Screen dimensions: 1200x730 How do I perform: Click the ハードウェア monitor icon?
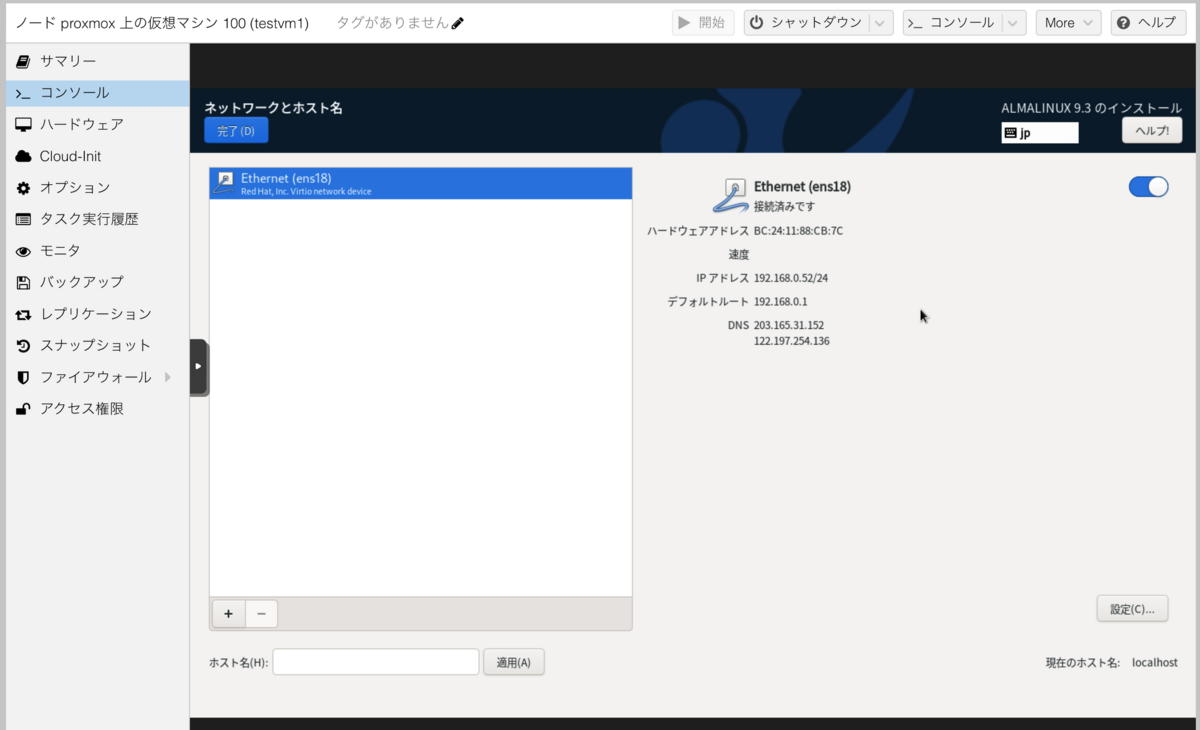(23, 125)
